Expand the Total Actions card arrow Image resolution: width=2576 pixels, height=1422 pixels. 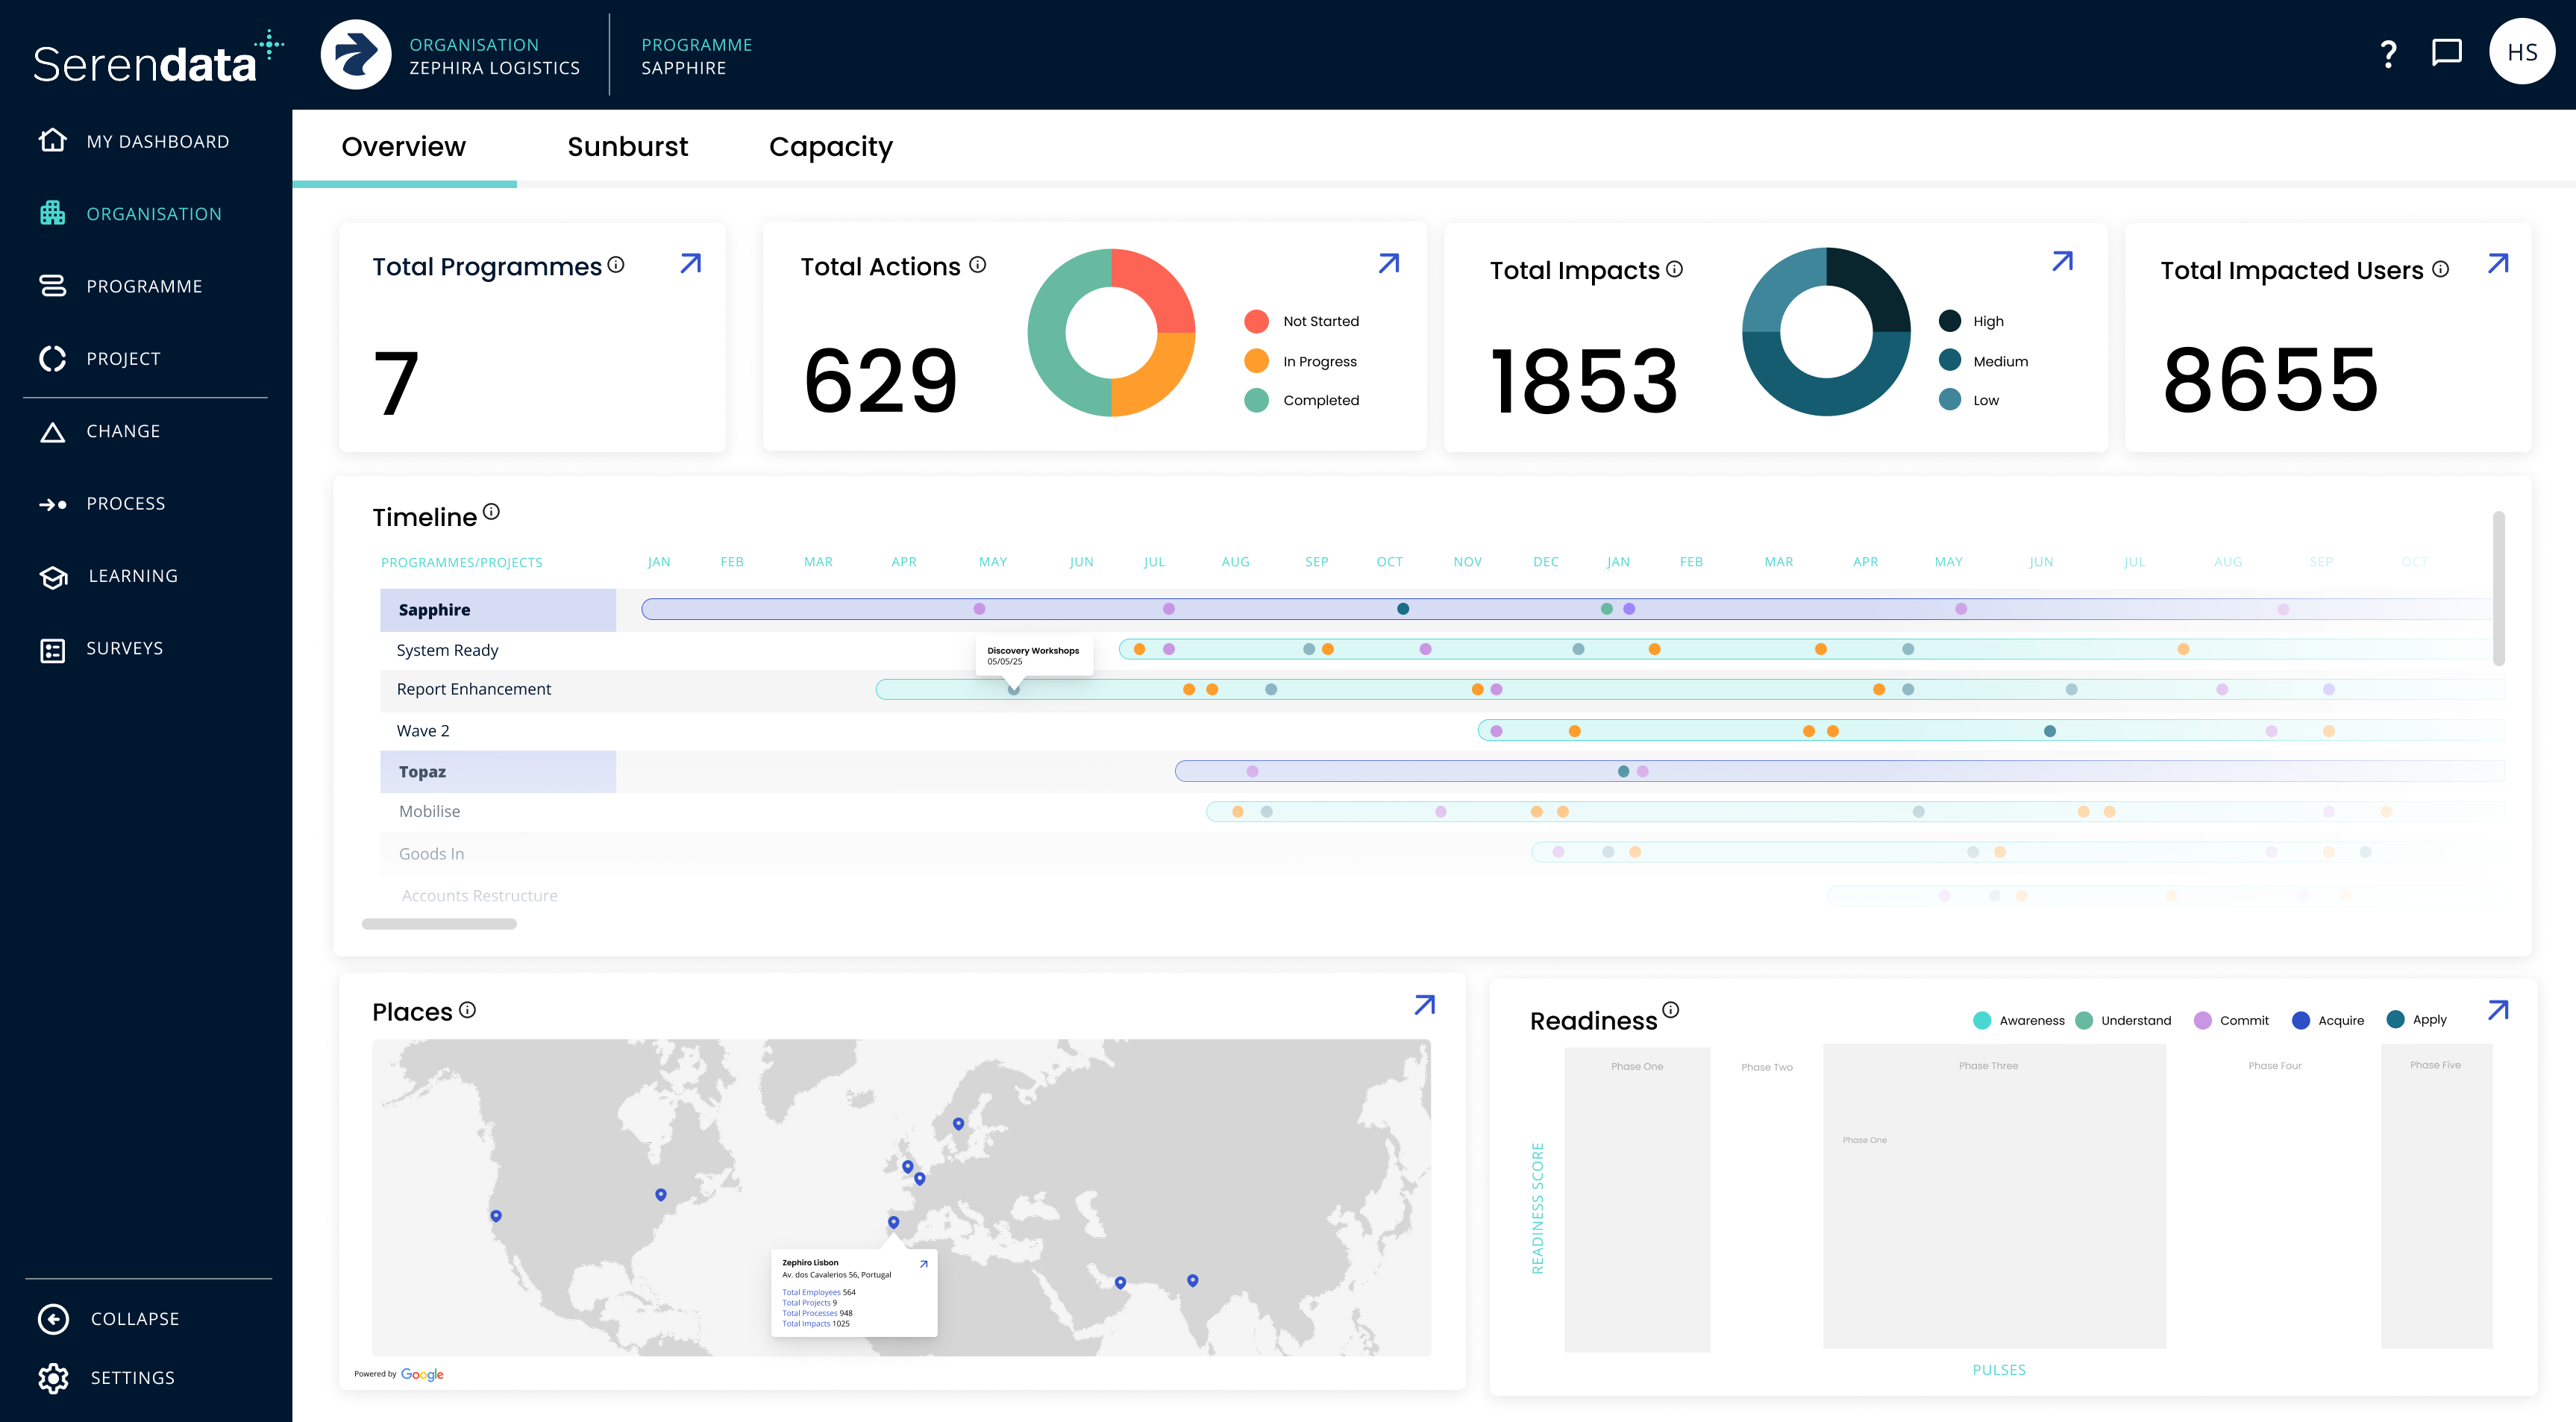coord(1388,263)
